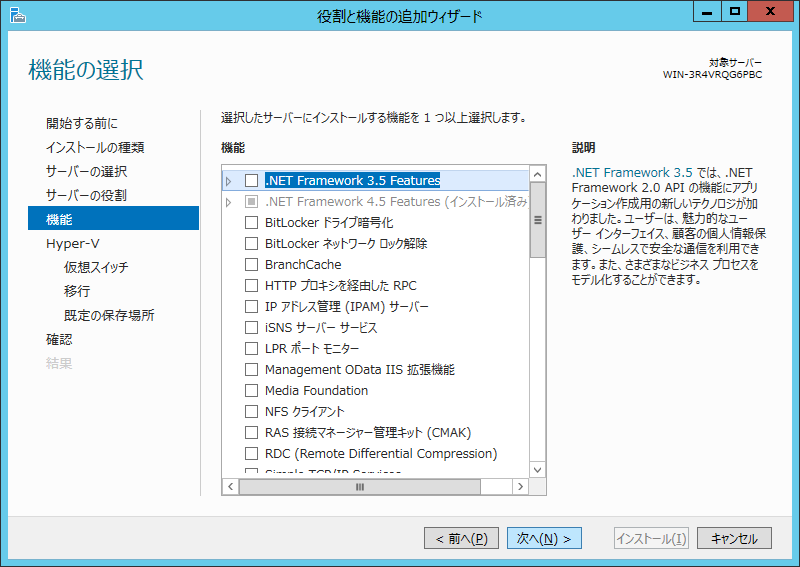Toggle the BranchCache checkbox
The height and width of the screenshot is (567, 800).
251,264
